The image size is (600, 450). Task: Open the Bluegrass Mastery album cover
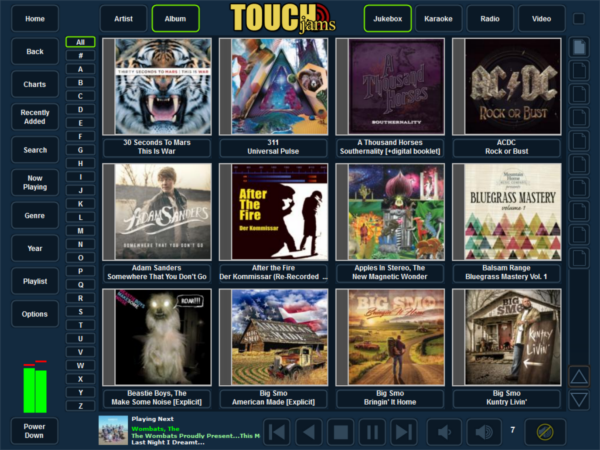(507, 212)
